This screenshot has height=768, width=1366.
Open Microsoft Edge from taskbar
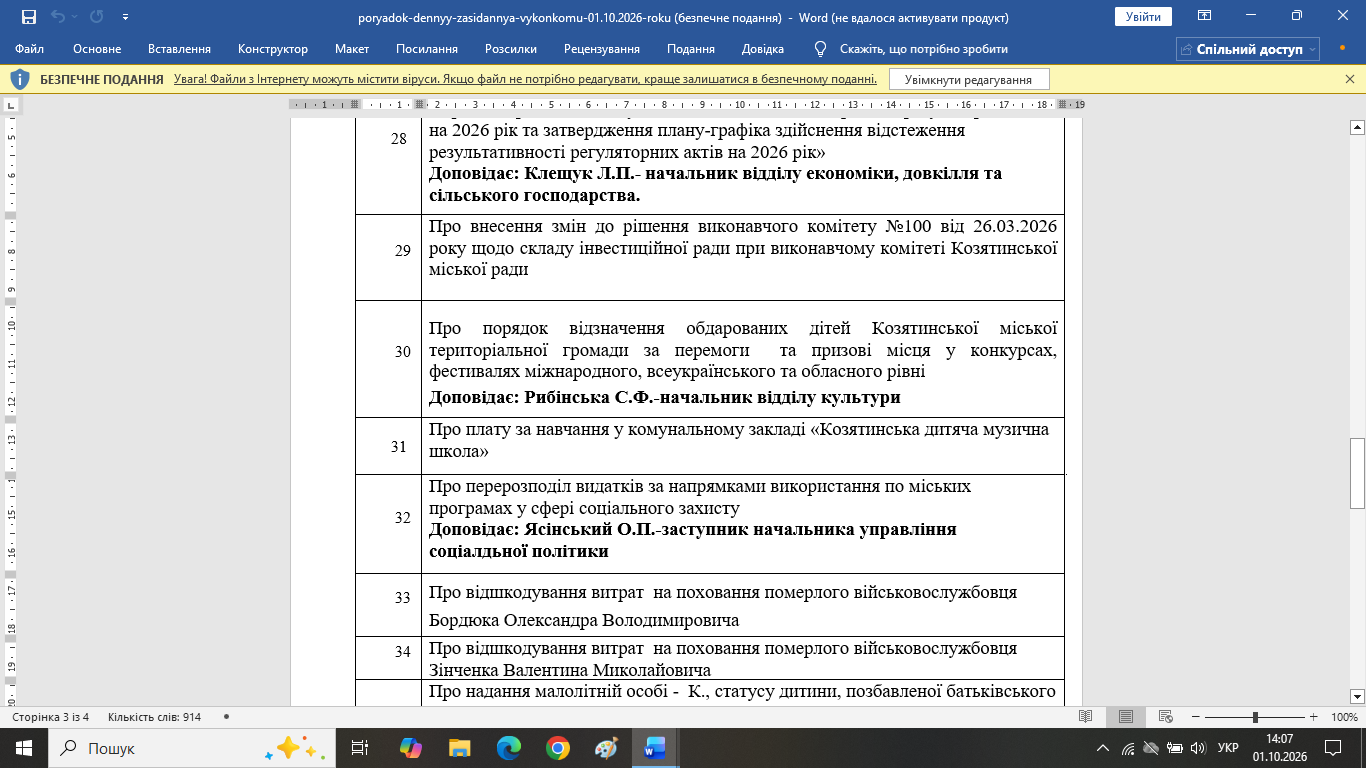tap(509, 748)
